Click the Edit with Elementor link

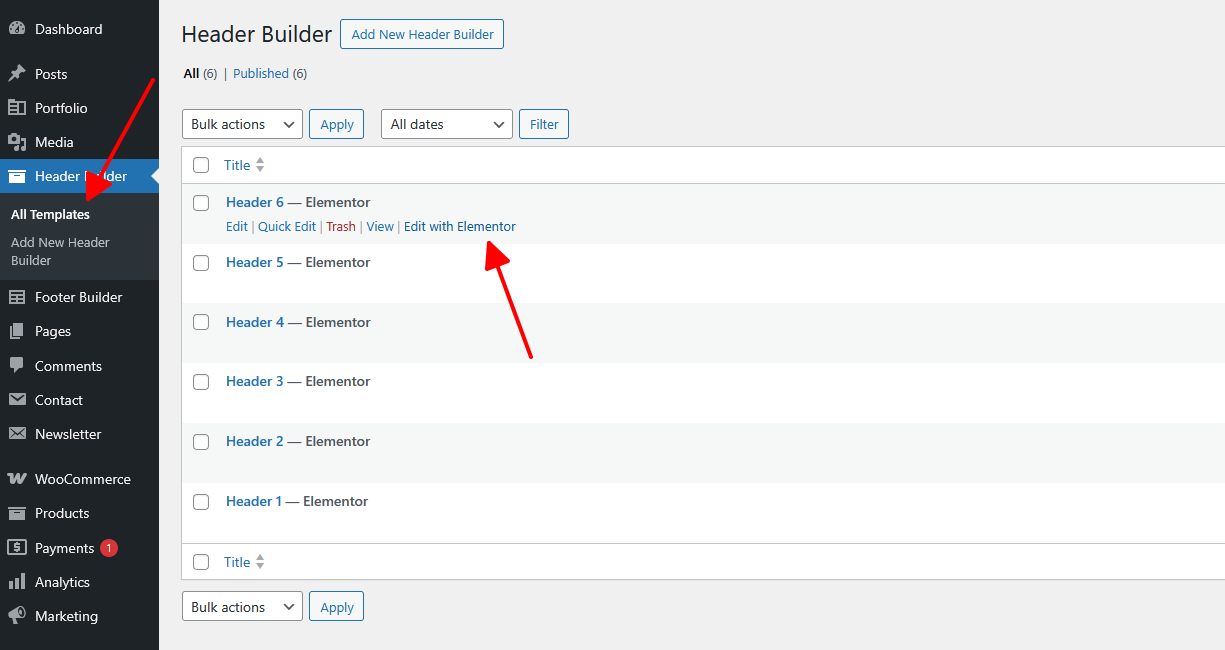coord(460,227)
